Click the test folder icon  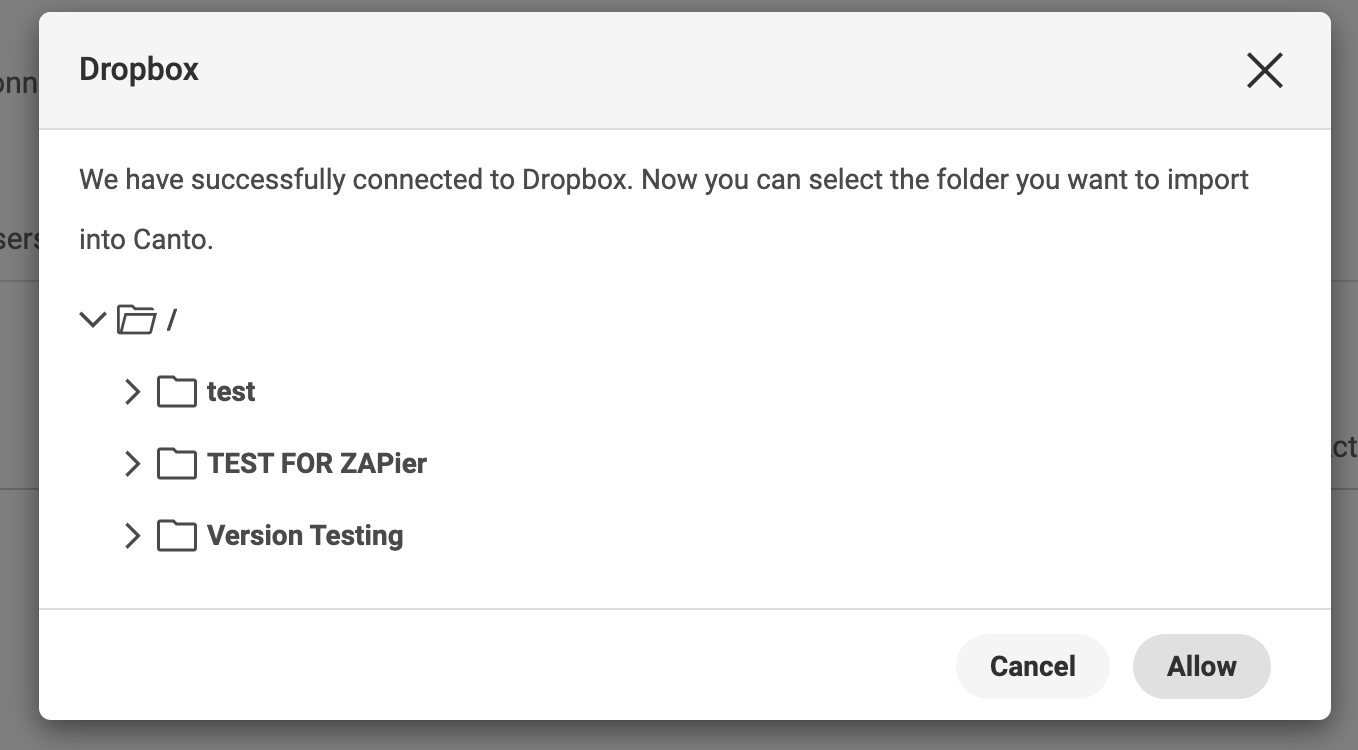pyautogui.click(x=177, y=392)
